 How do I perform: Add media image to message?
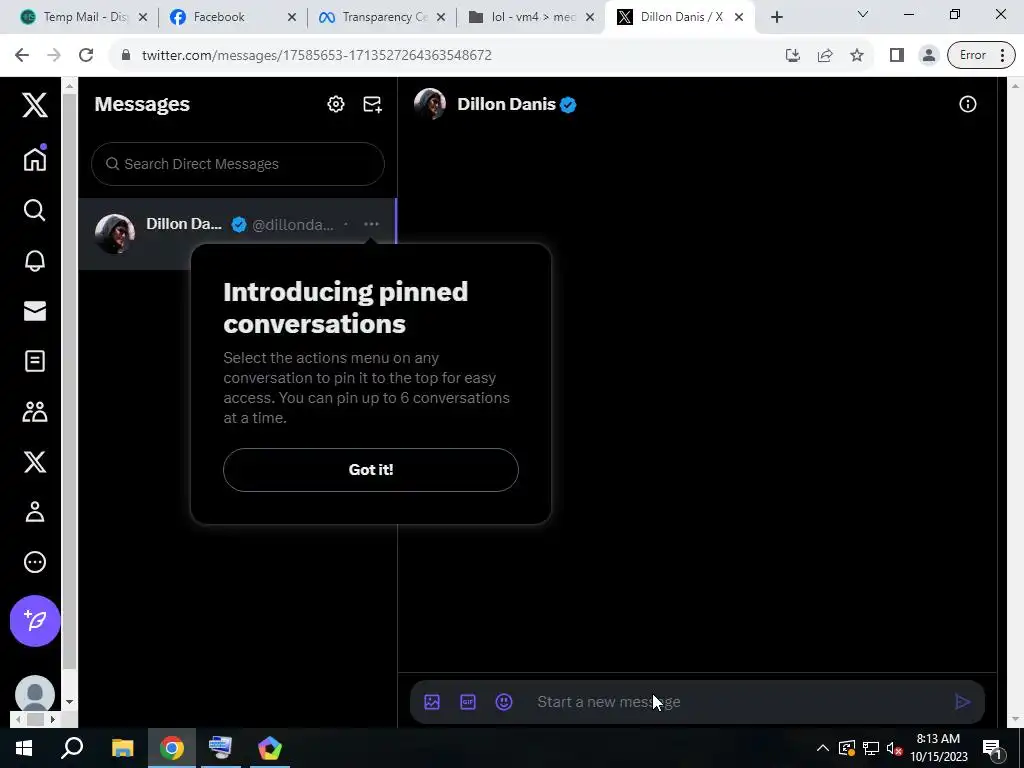432,702
